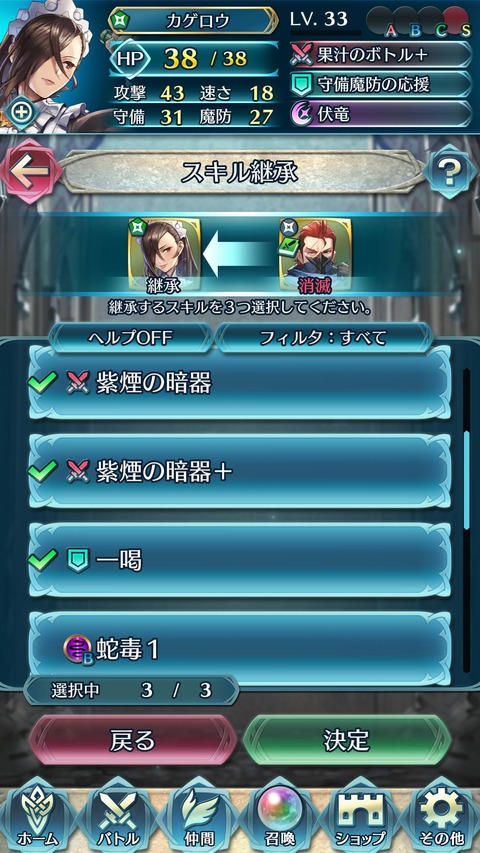The width and height of the screenshot is (480, 853).
Task: Uncheck the 紫煙の暗器 skill
Action: (x=240, y=382)
